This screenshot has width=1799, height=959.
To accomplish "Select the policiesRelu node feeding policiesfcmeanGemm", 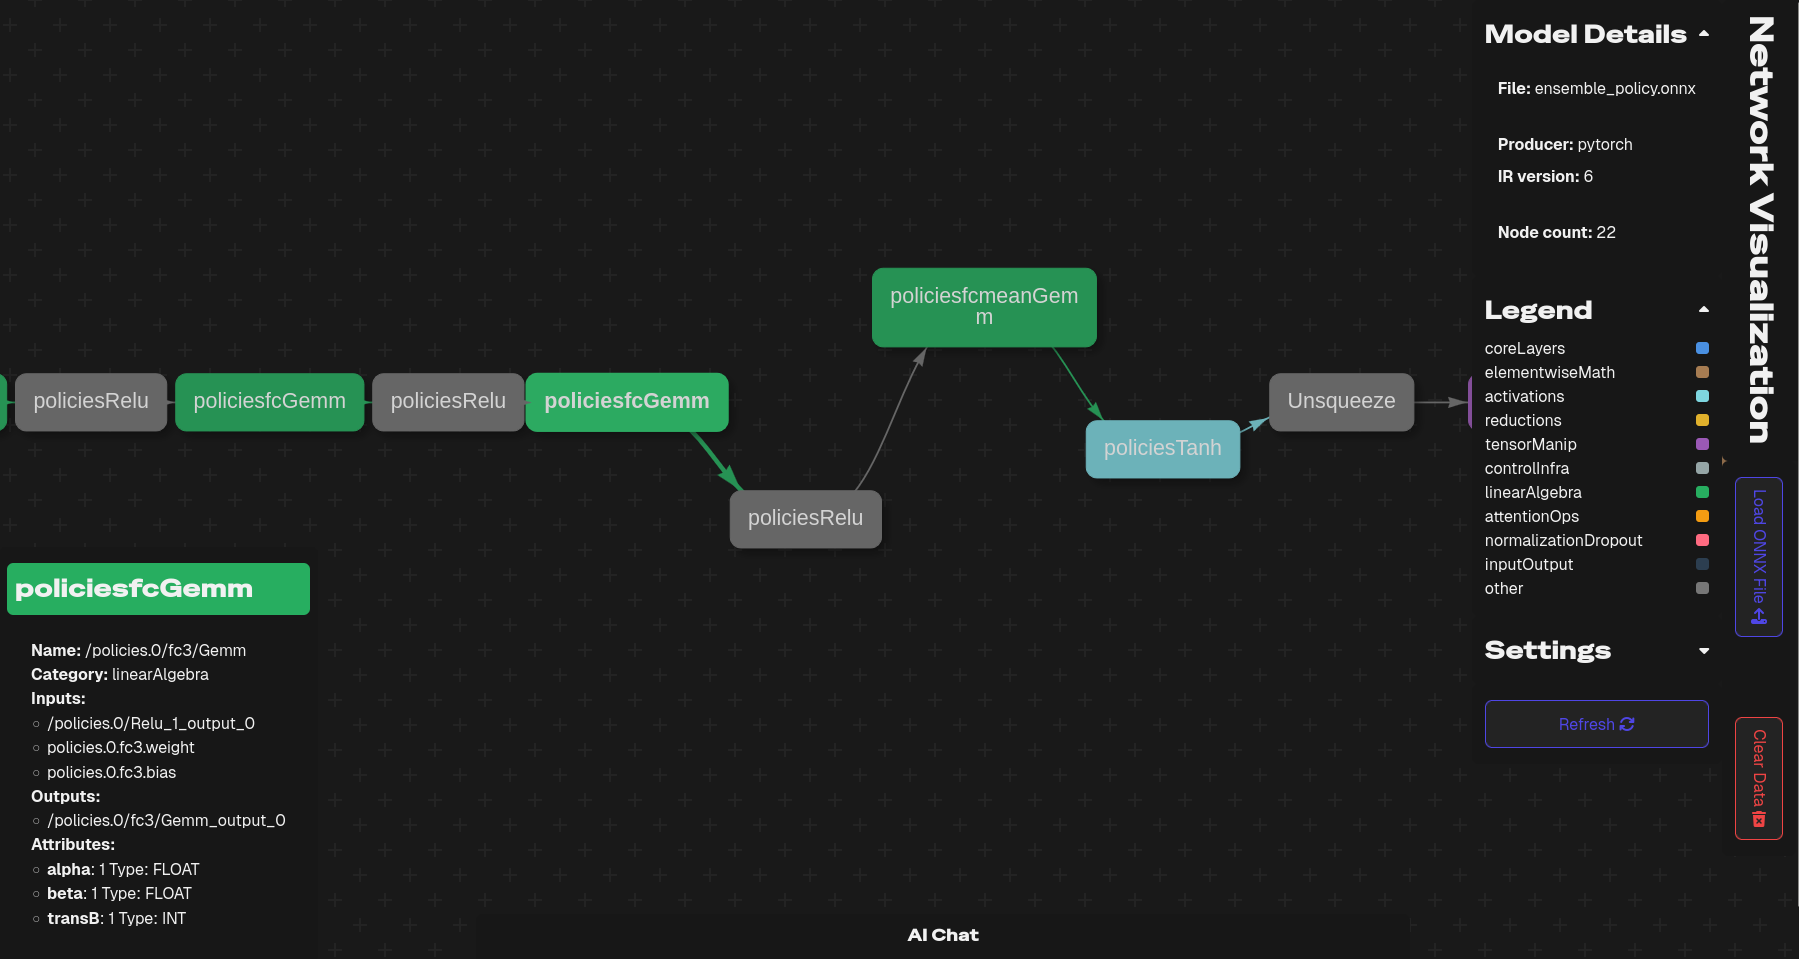I will (805, 518).
